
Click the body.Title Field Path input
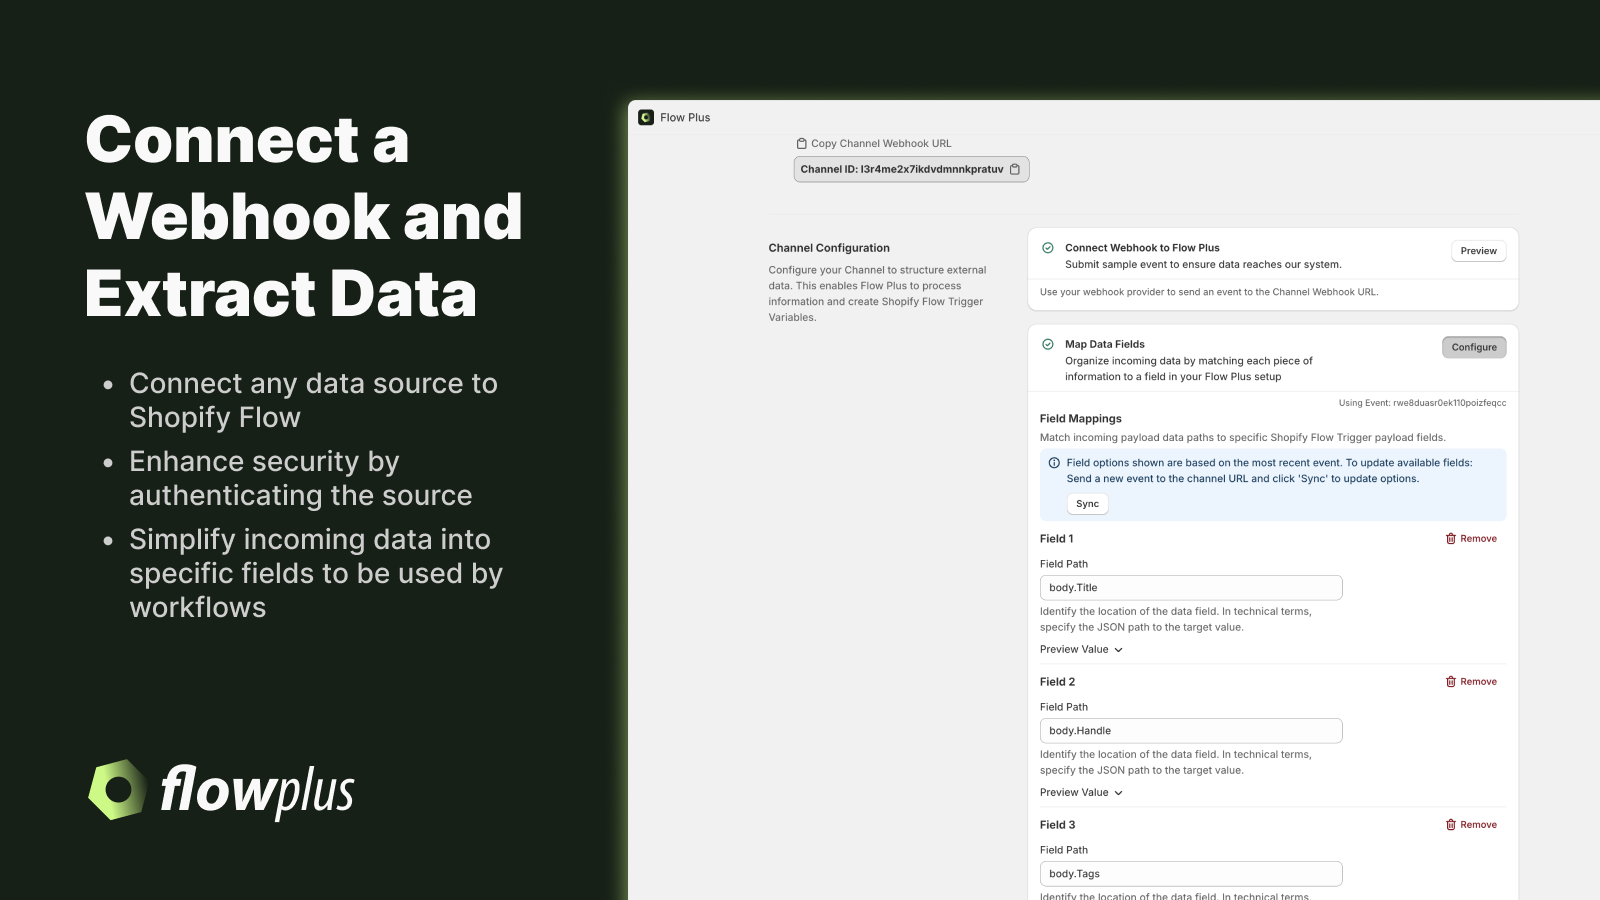click(1190, 587)
